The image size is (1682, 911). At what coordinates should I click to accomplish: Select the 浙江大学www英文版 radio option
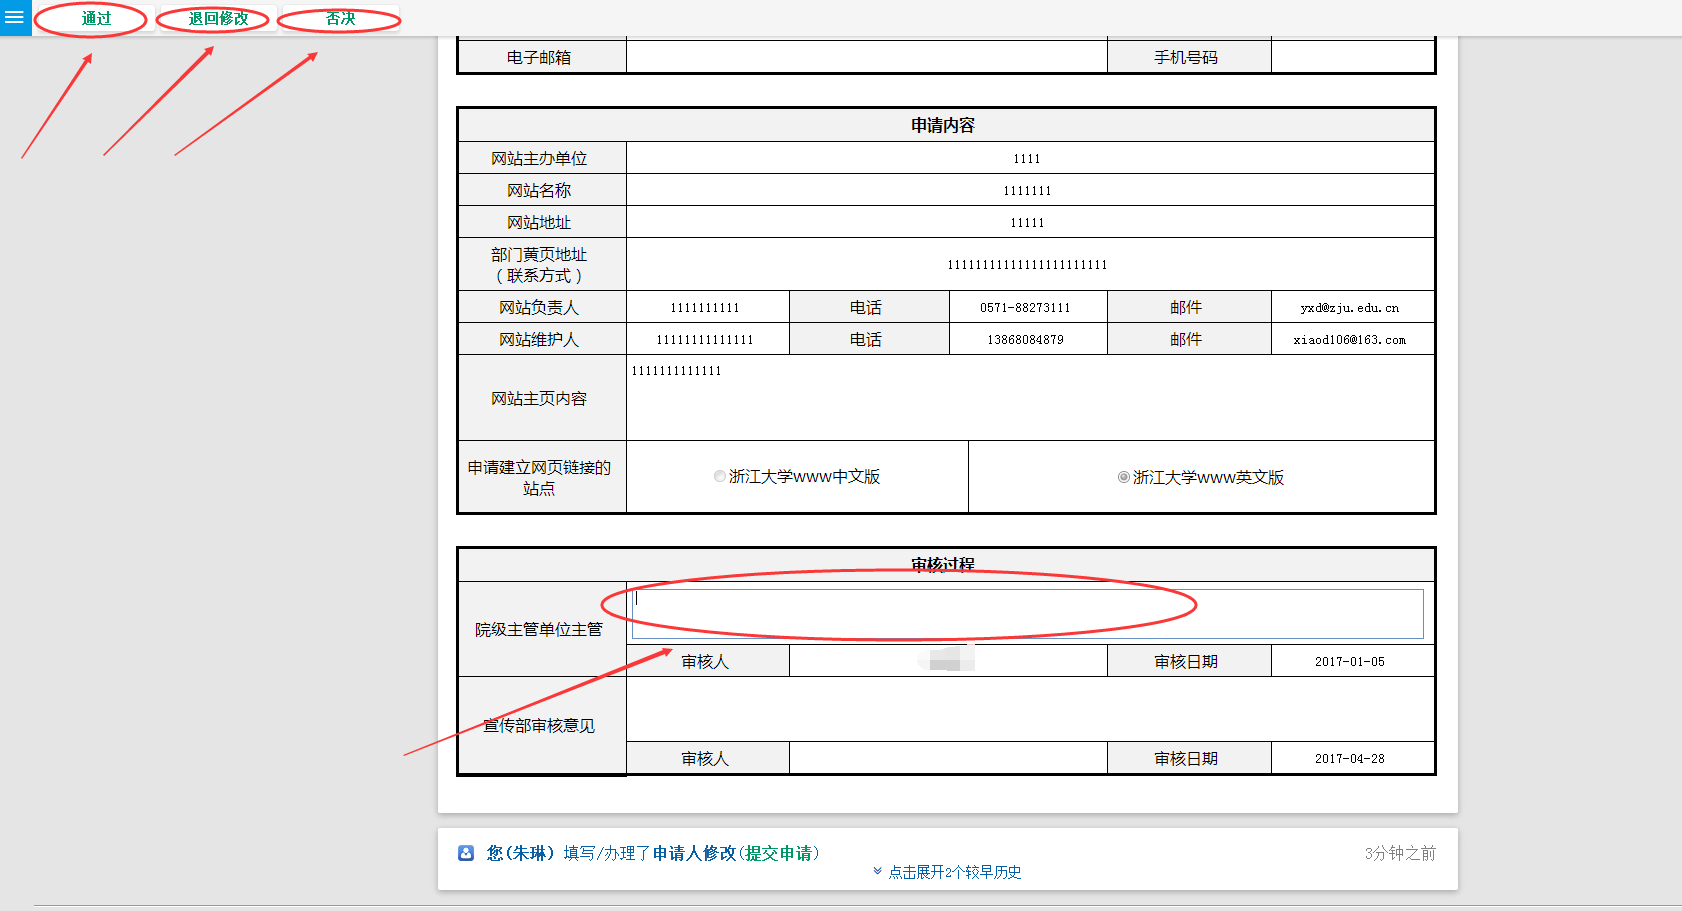1124,478
